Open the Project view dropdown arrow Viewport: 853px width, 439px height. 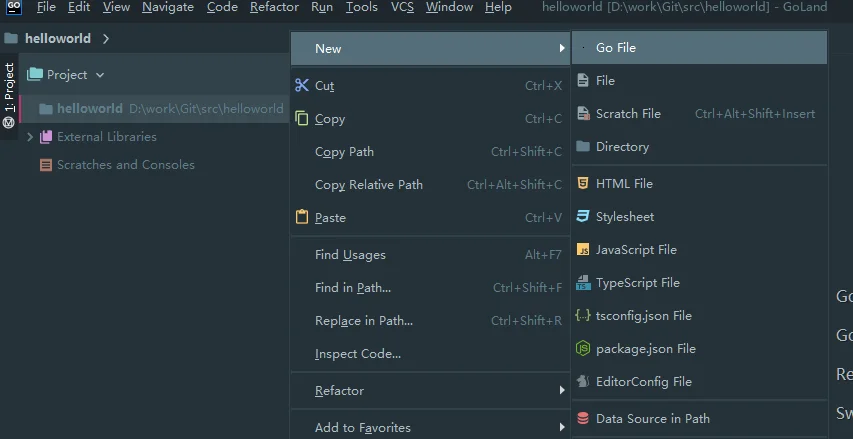coord(100,75)
